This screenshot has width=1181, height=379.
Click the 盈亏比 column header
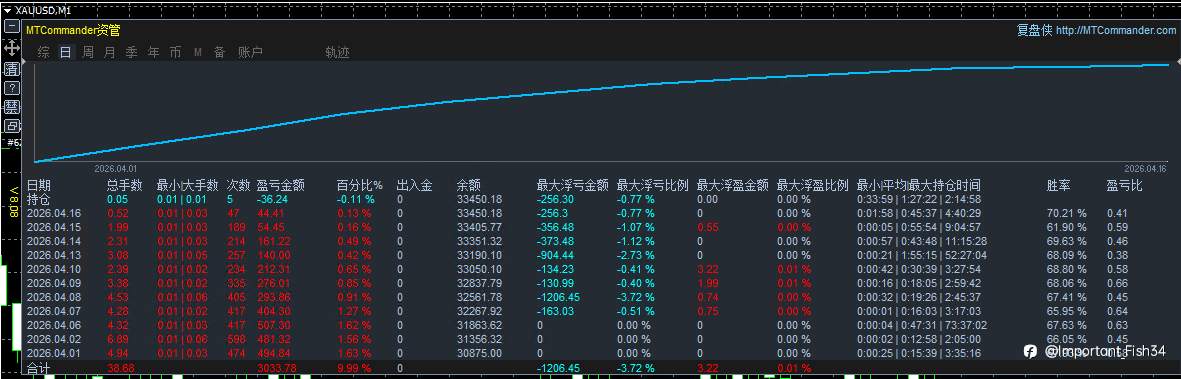click(1124, 185)
